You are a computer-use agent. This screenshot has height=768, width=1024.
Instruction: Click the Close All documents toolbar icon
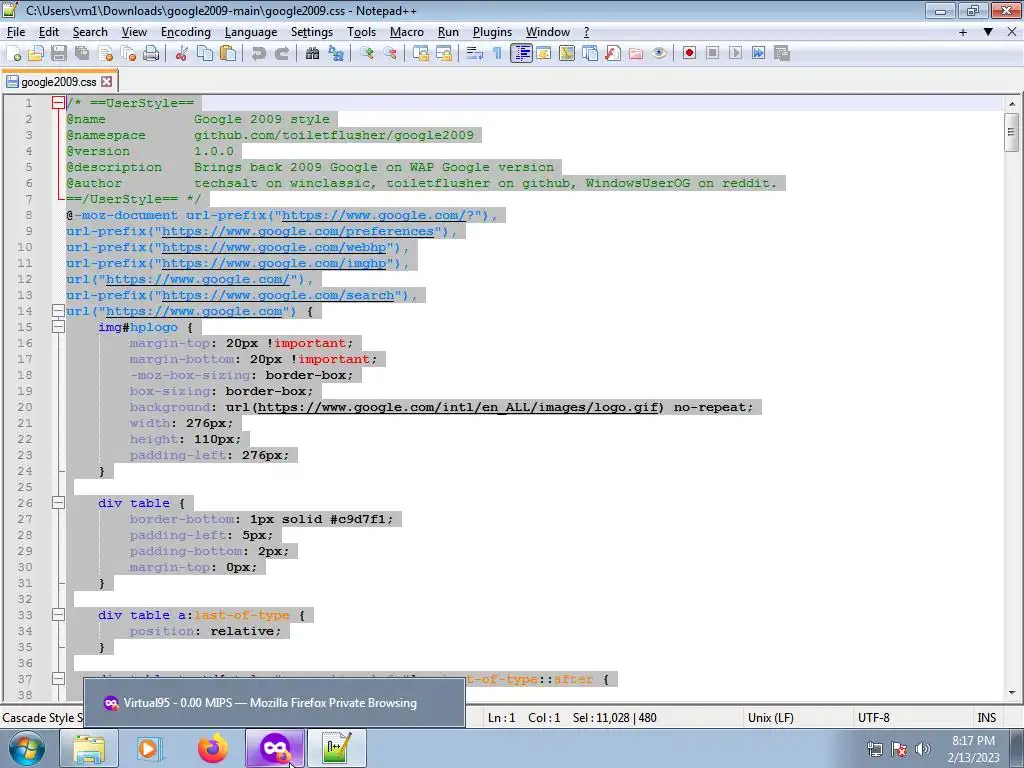[x=129, y=54]
